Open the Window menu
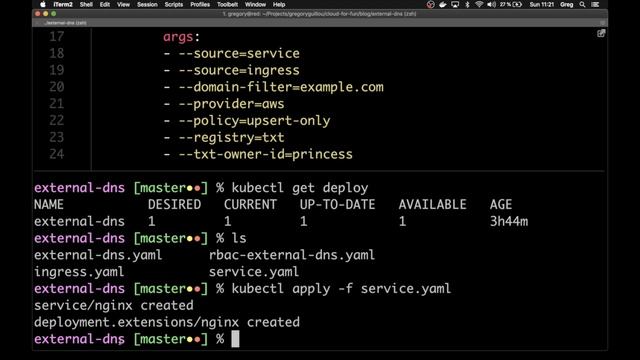The width and height of the screenshot is (640, 360). pos(255,4)
